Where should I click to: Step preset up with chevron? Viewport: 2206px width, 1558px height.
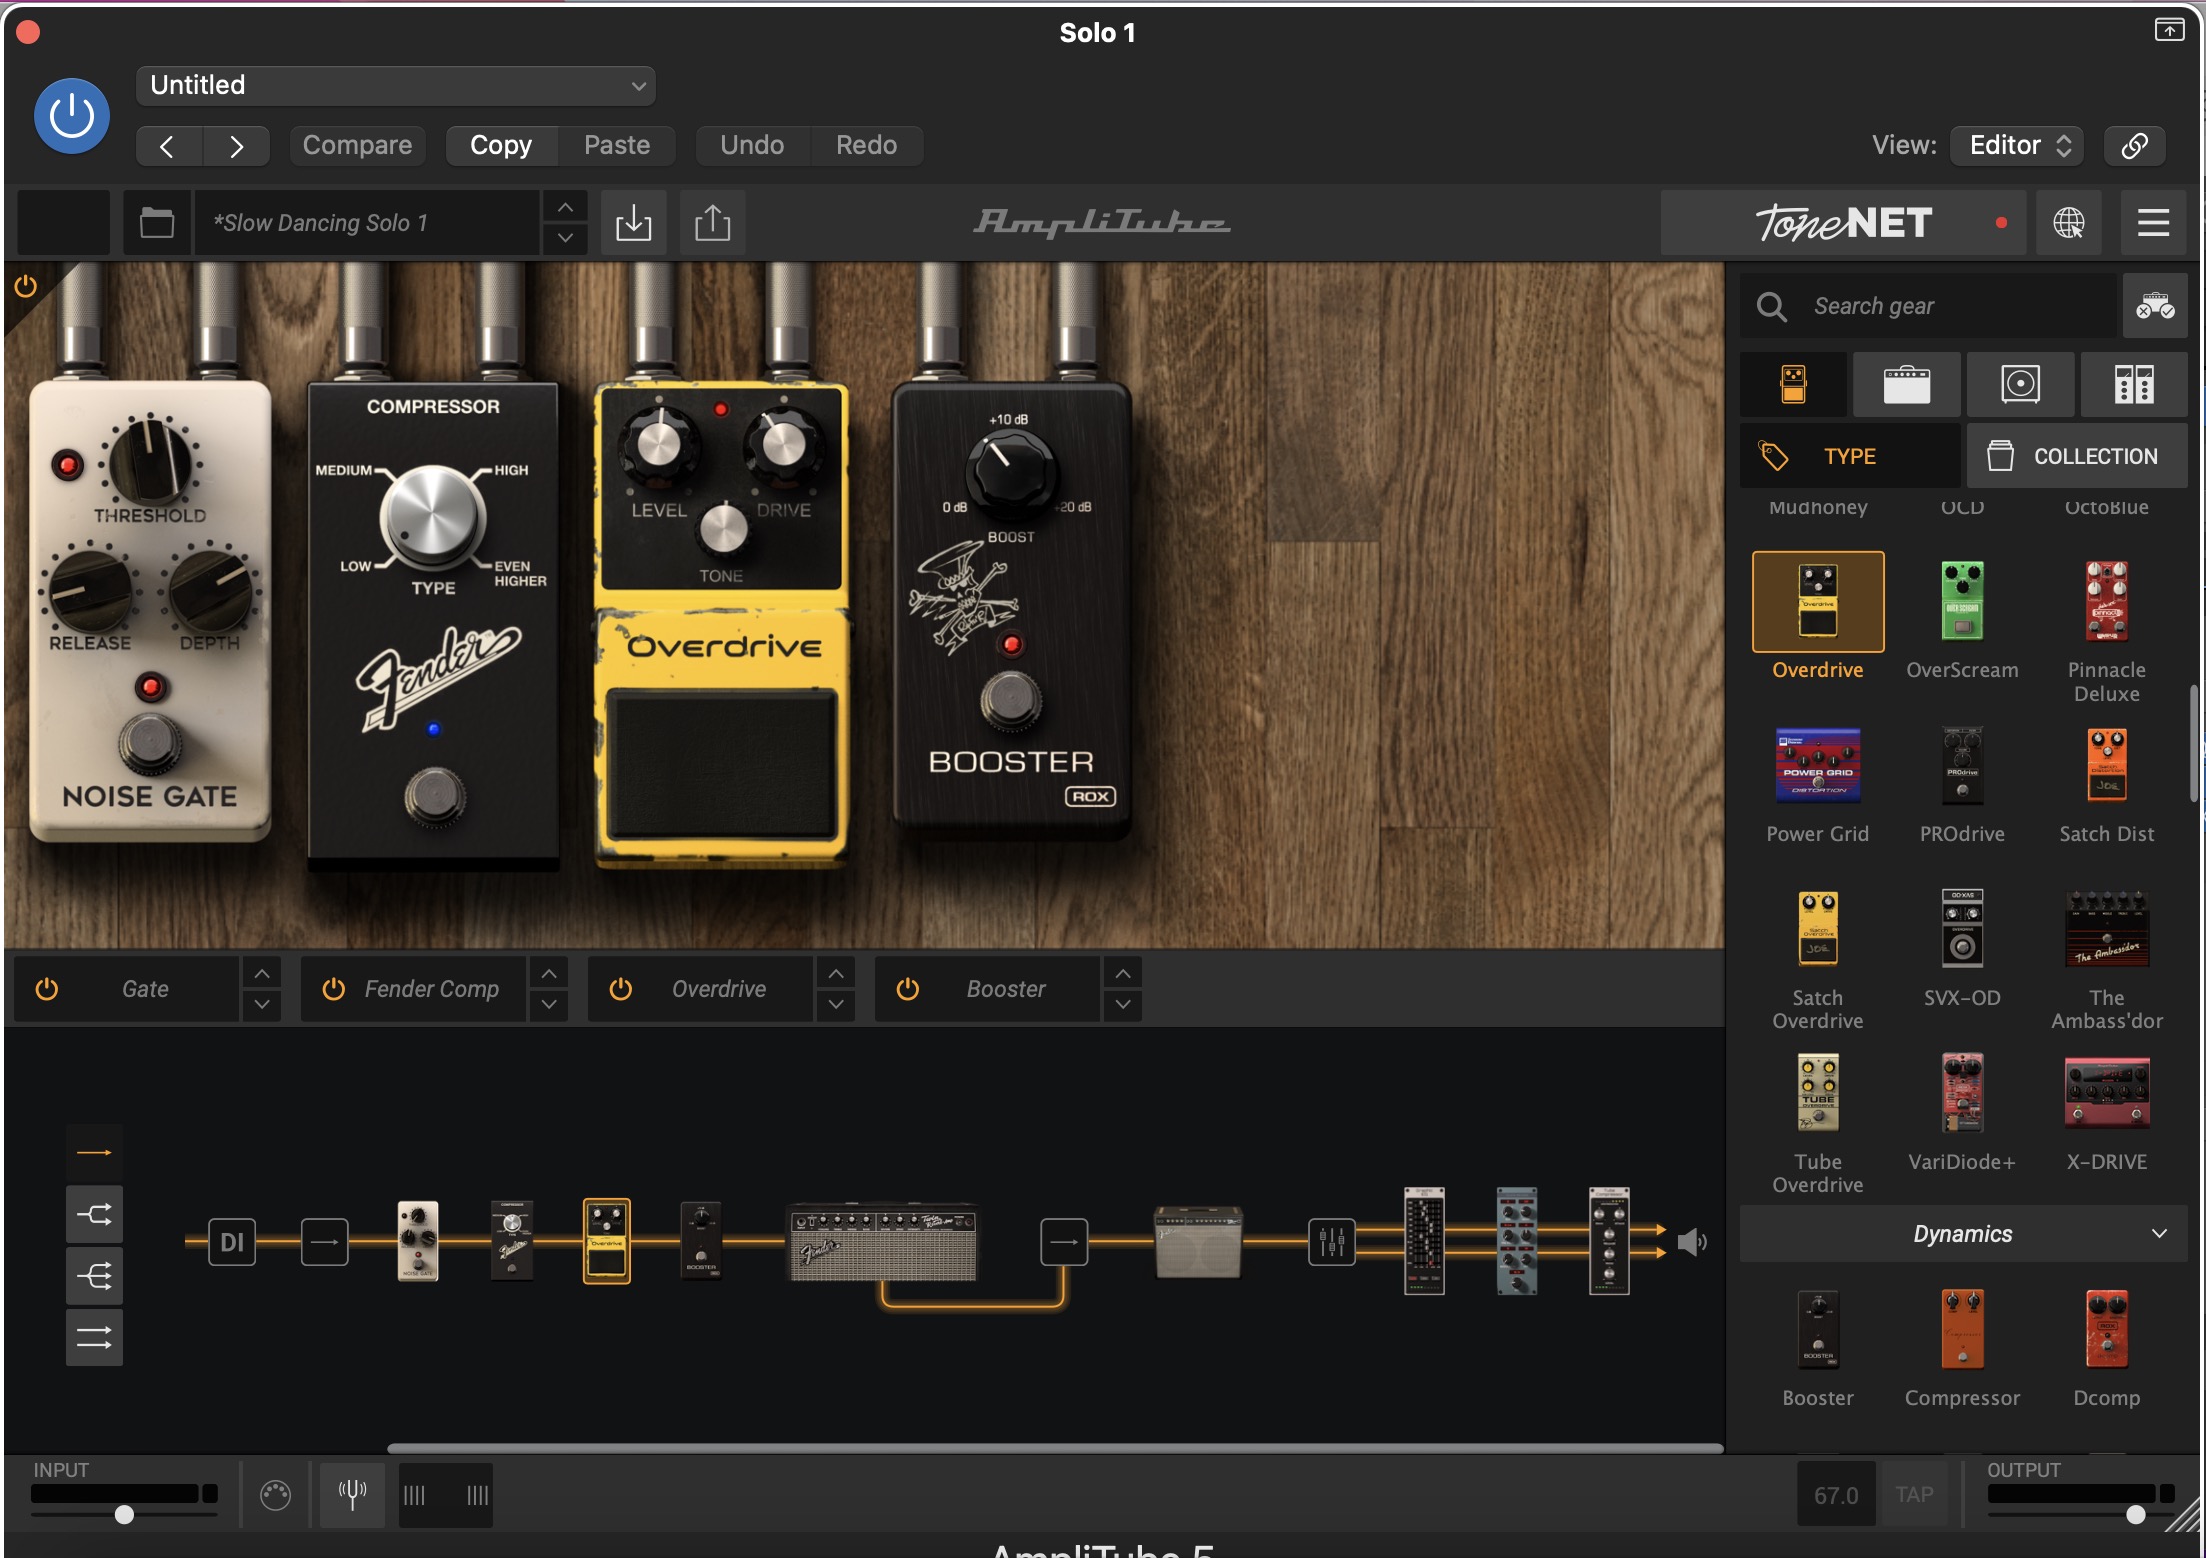565,207
